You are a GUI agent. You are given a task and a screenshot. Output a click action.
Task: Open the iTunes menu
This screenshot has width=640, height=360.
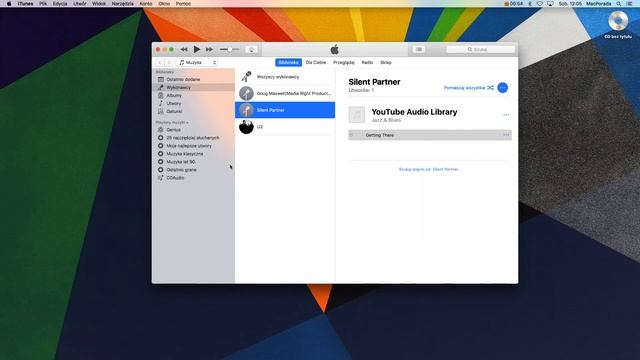tap(25, 4)
